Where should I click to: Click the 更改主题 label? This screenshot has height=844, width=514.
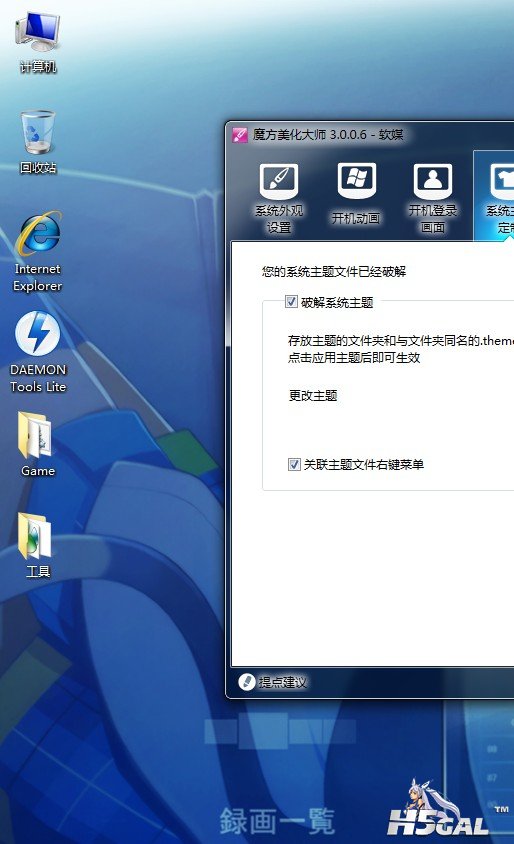point(313,396)
